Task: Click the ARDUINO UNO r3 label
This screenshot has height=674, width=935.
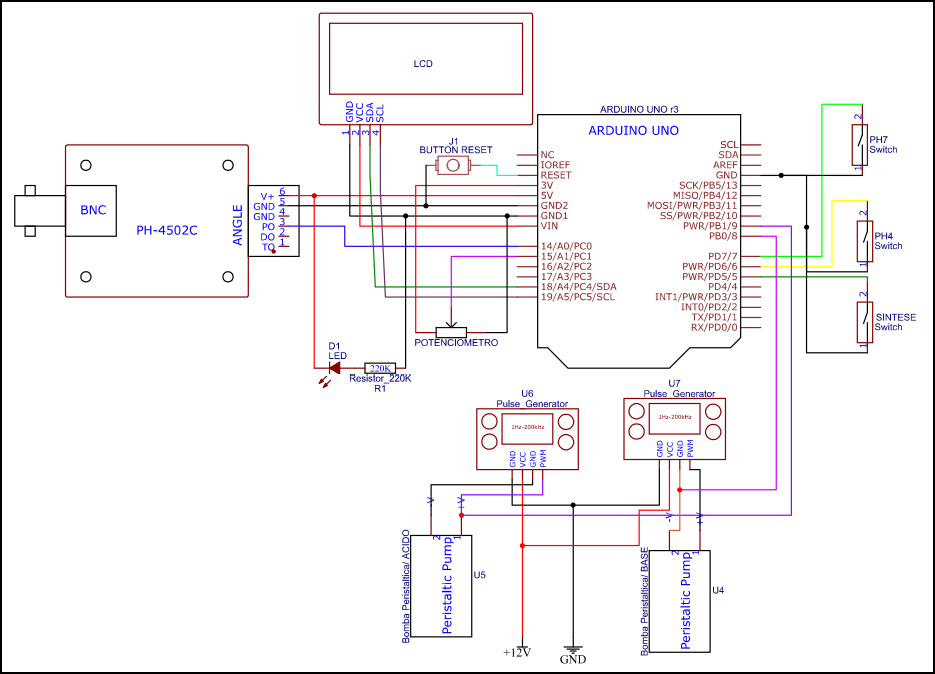Action: 639,109
